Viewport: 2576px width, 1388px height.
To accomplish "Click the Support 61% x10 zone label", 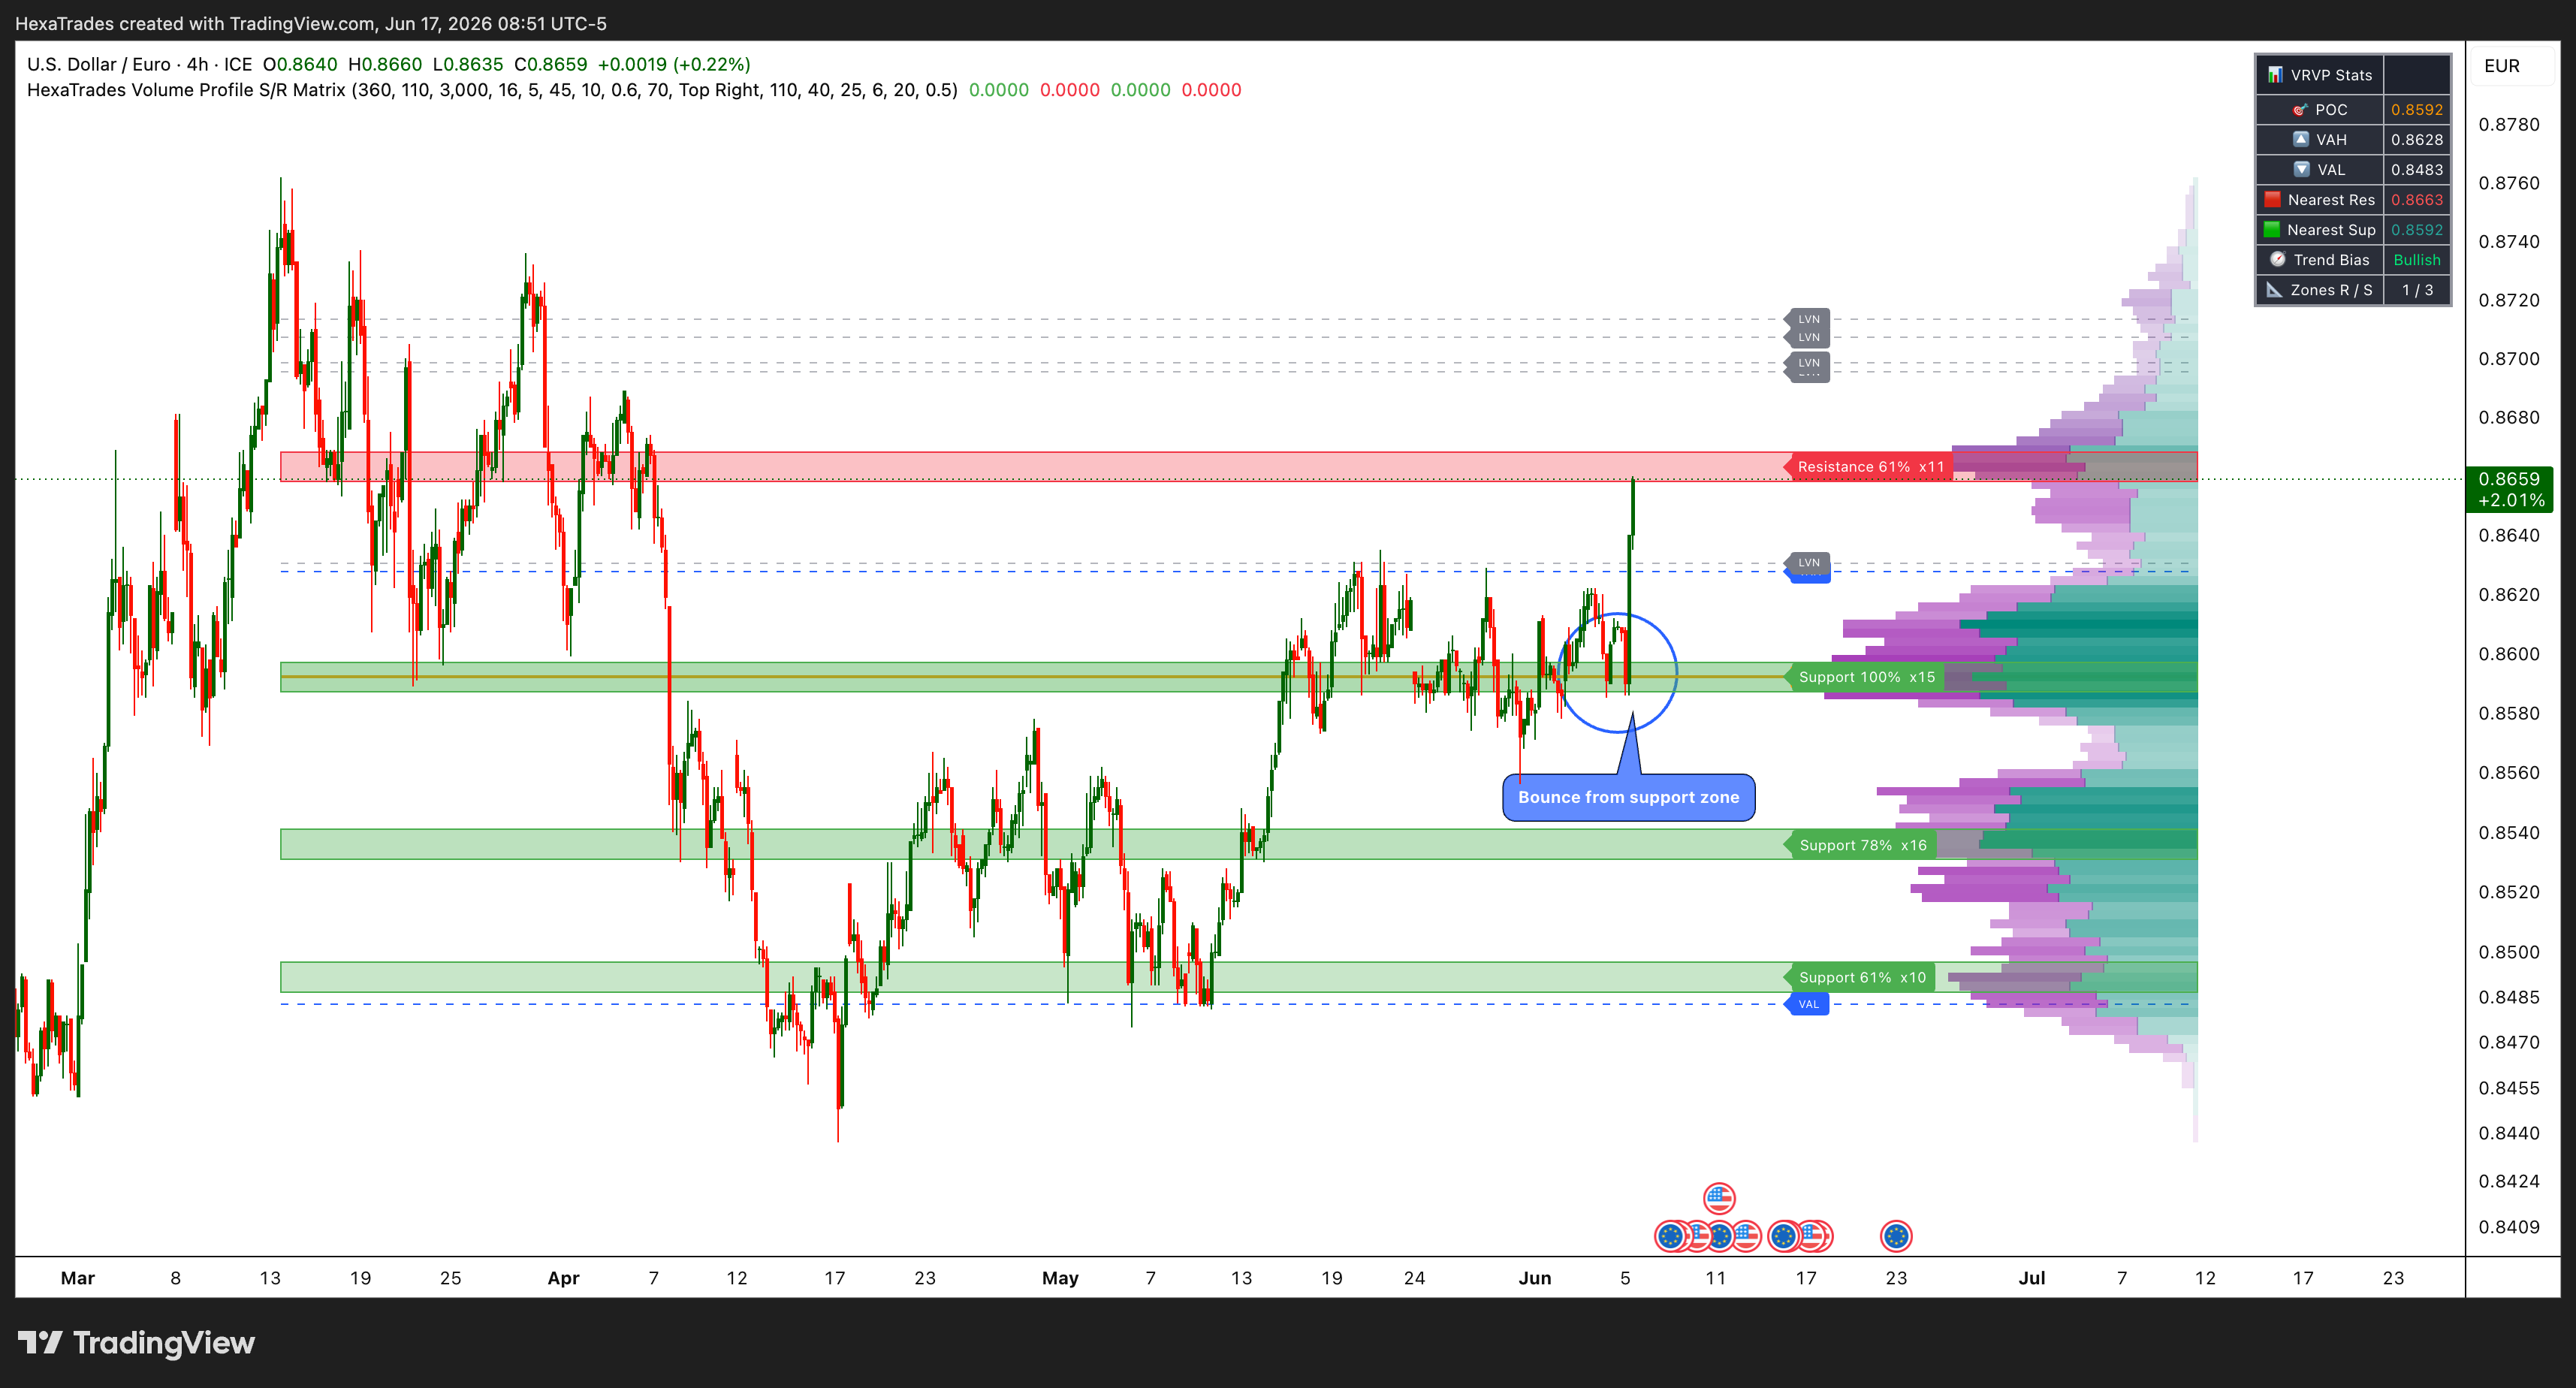I will coord(1860,977).
